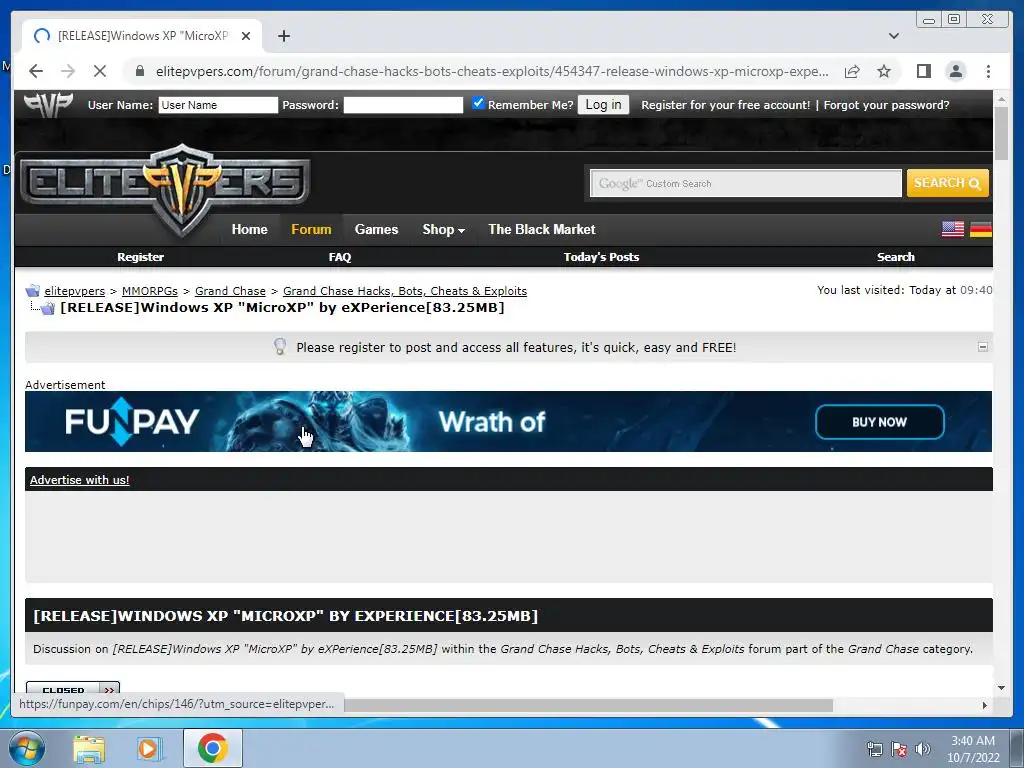
Task: Open Windows Explorer from taskbar
Action: click(x=89, y=748)
